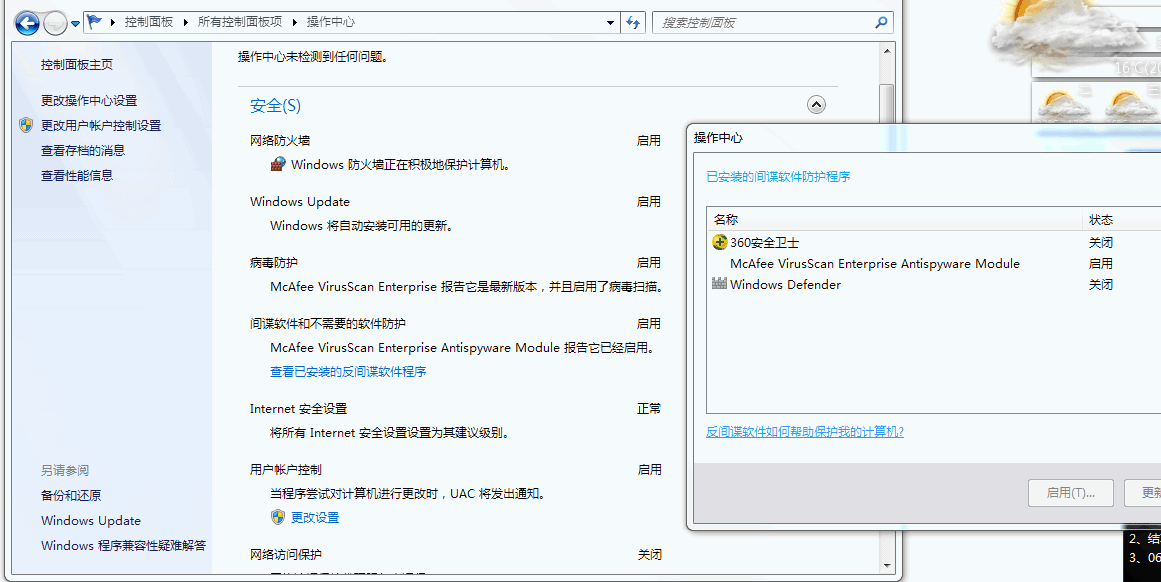Go back with the blue back arrow
The height and width of the screenshot is (582, 1161).
[27, 24]
